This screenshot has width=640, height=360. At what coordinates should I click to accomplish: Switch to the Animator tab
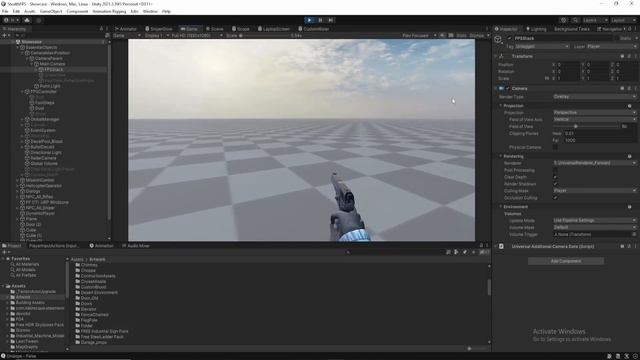click(x=126, y=29)
